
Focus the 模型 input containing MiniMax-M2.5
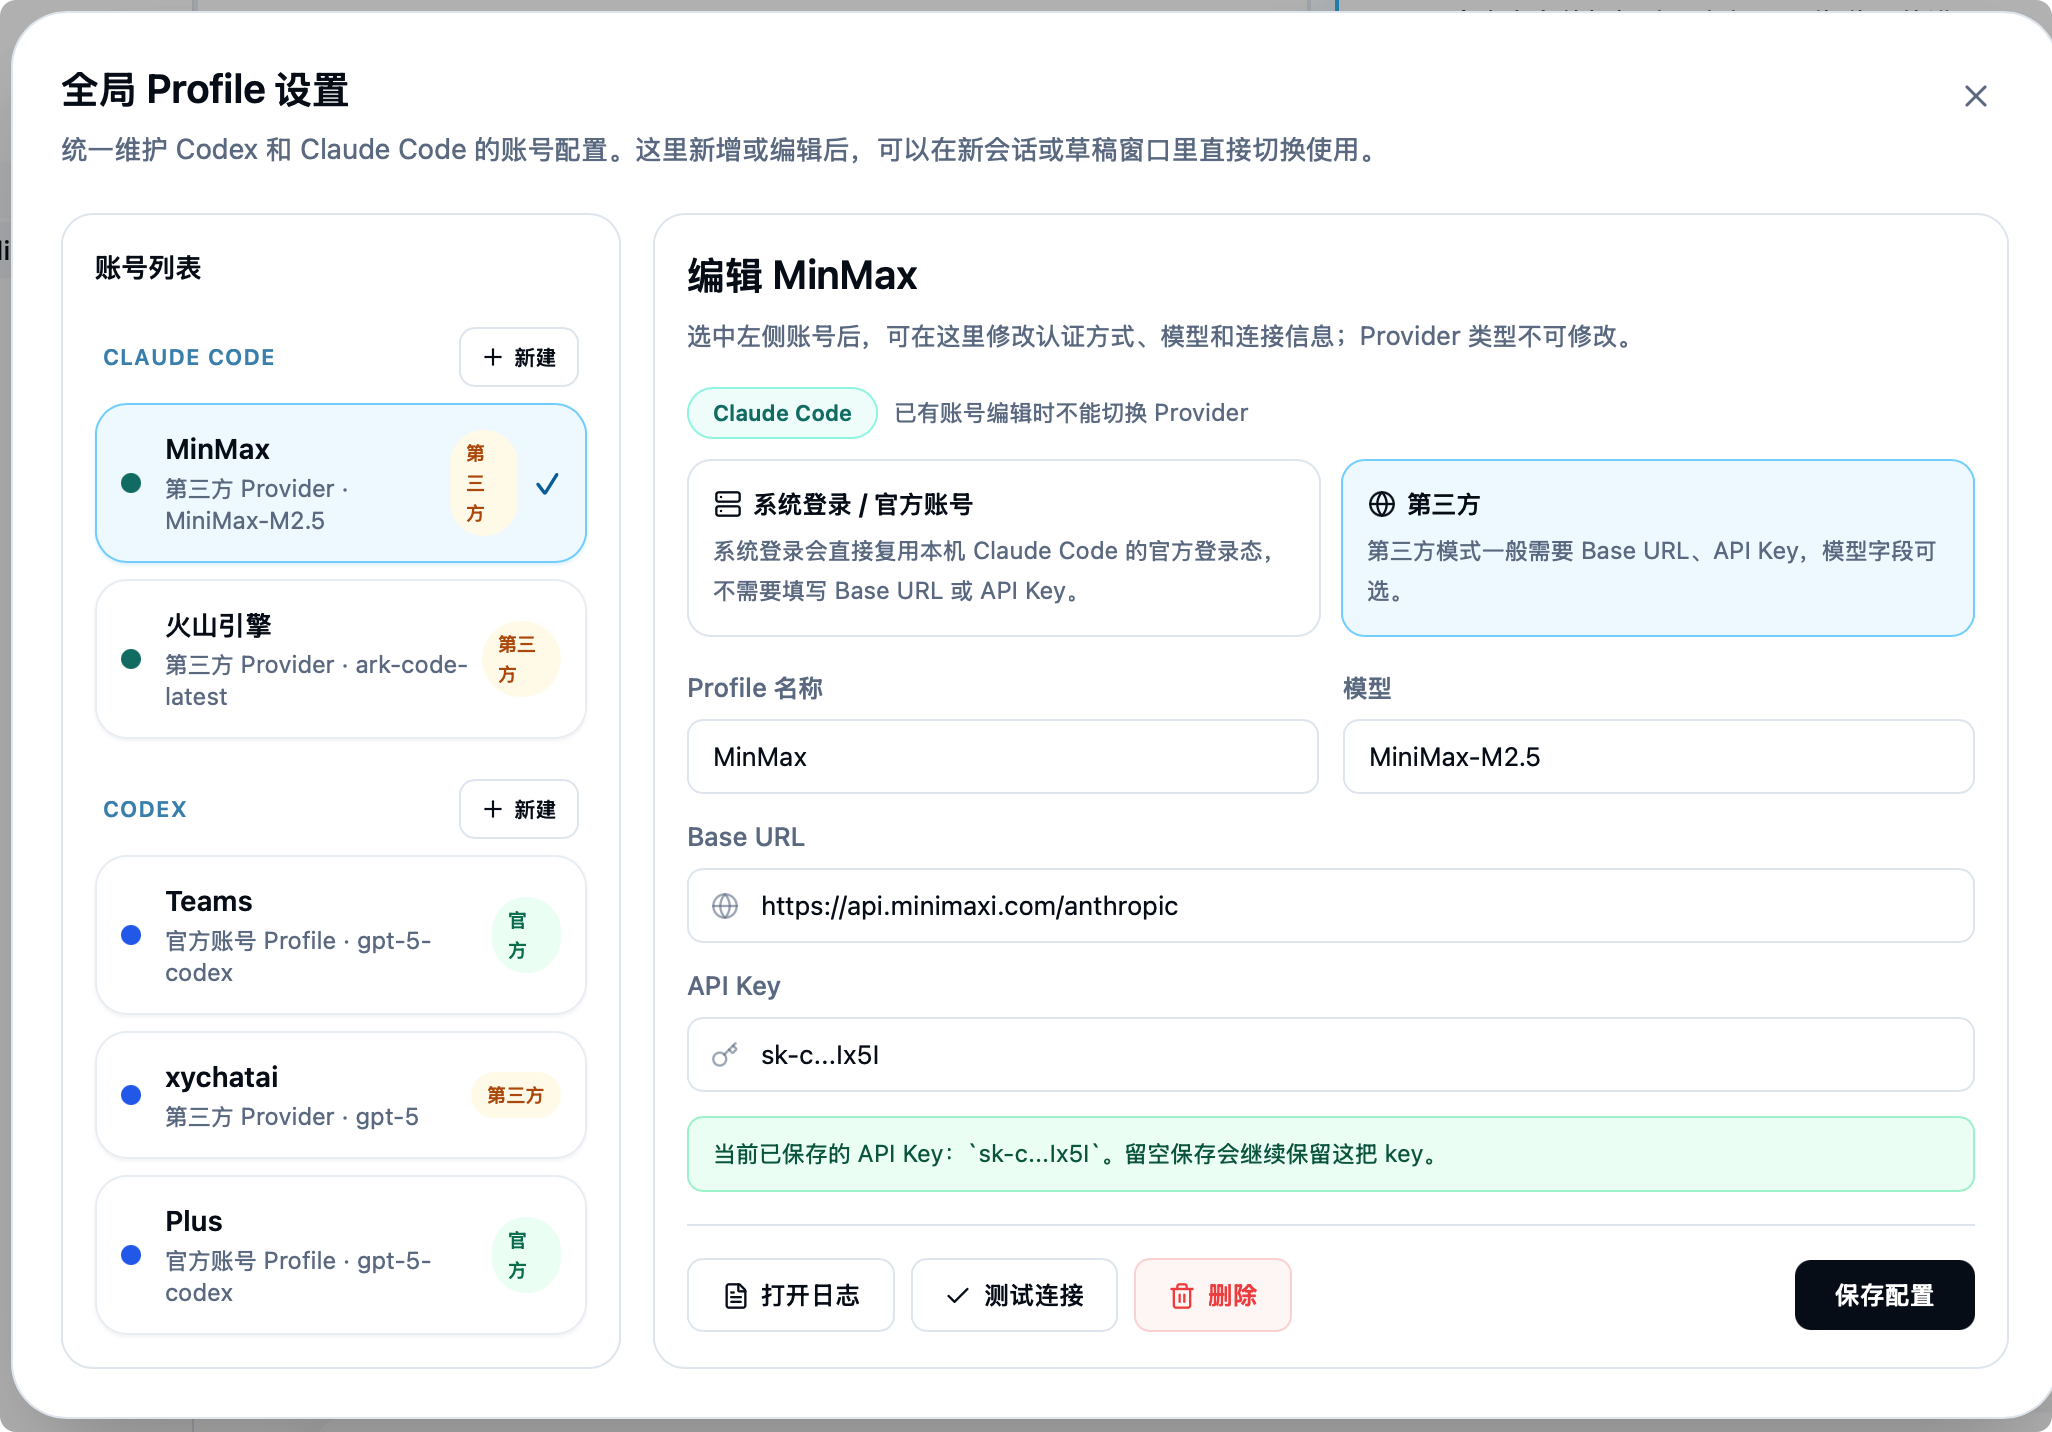tap(1657, 757)
